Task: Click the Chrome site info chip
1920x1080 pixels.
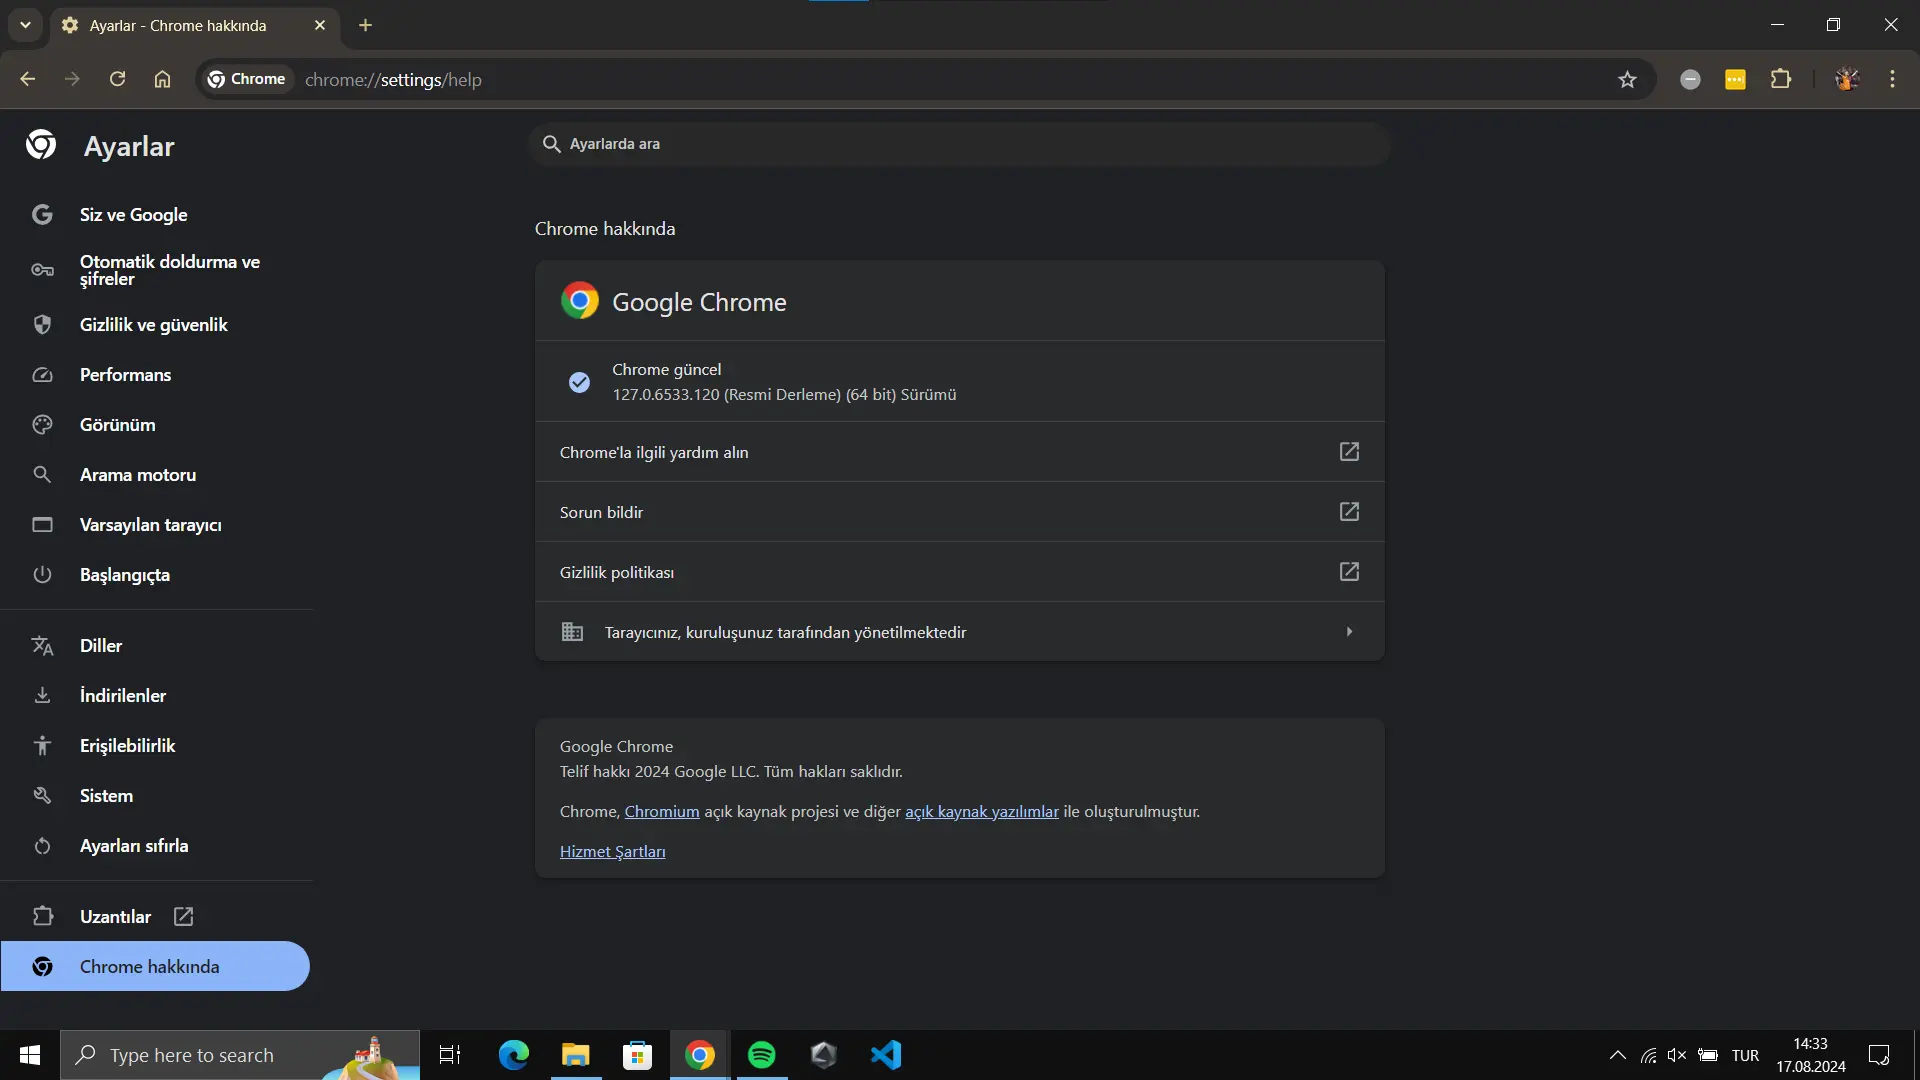Action: click(246, 79)
